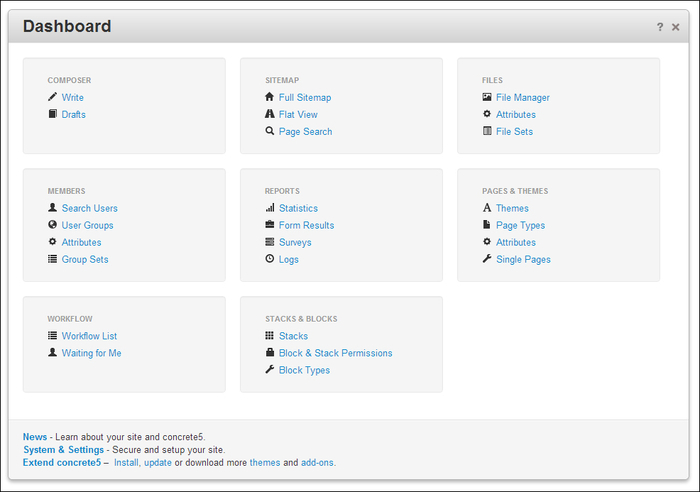Click the briefcase icon beside Form Results
This screenshot has height=492, width=700.
tap(269, 225)
